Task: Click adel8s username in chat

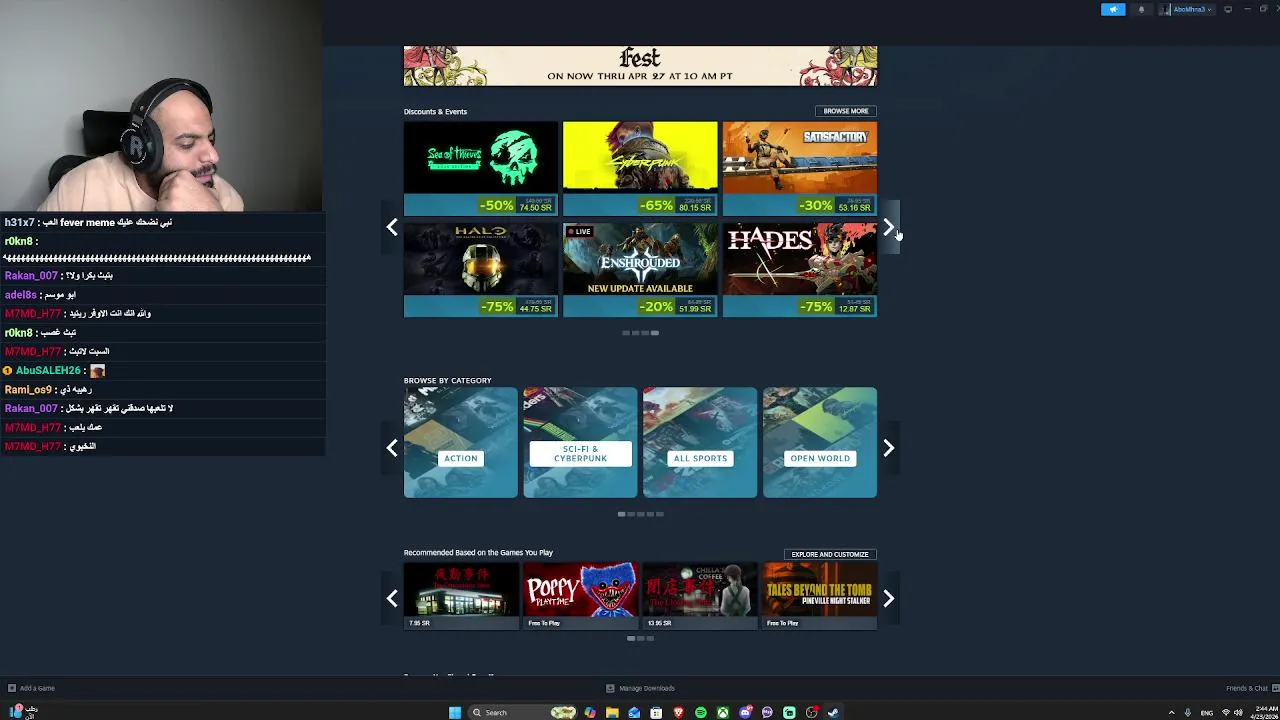Action: click(20, 295)
